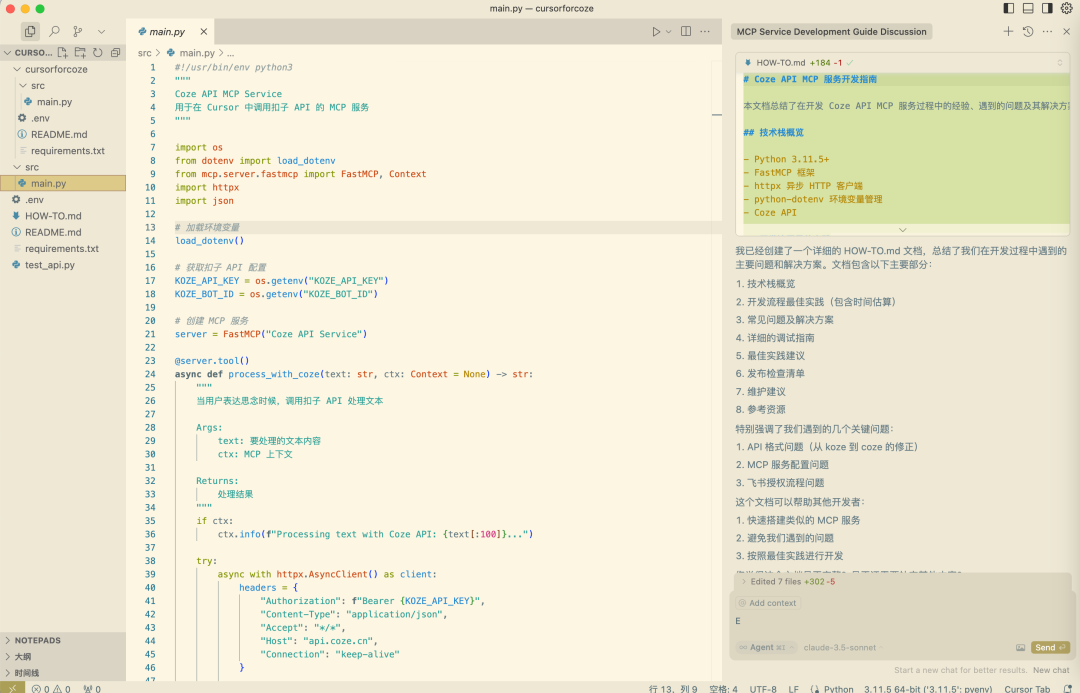This screenshot has height=693, width=1080.
Task: Toggle the primary sidebar layout icon
Action: [x=1009, y=8]
